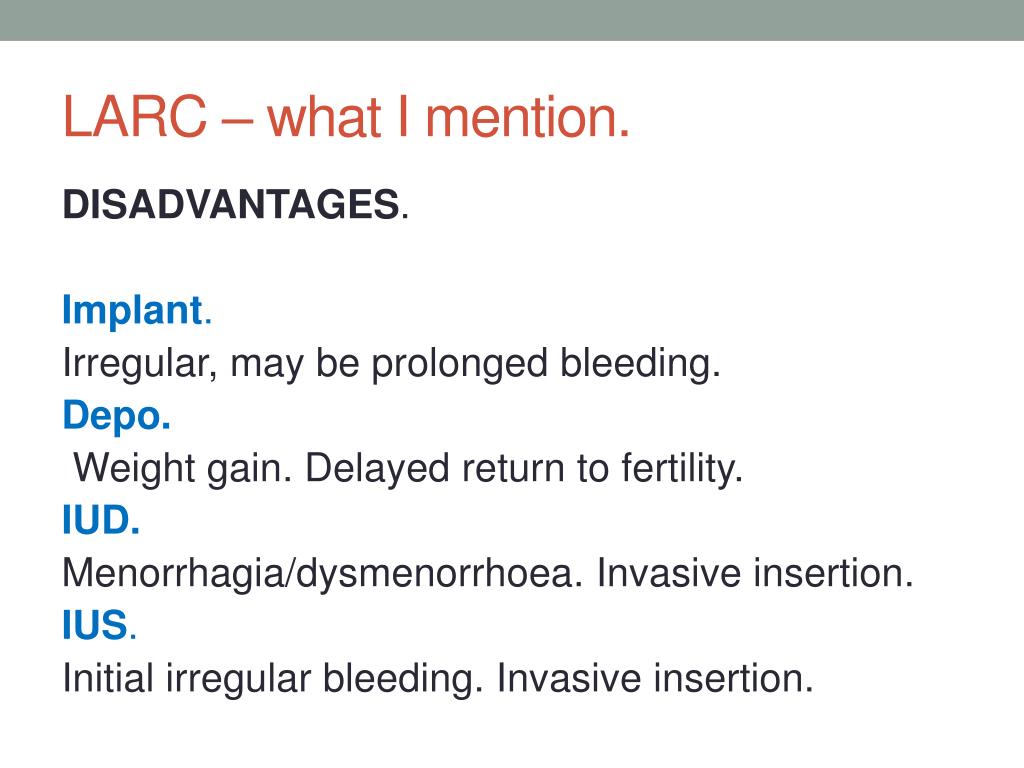Select Invasive insertion text on the IUS line
This screenshot has height=768, width=1024.
click(655, 678)
